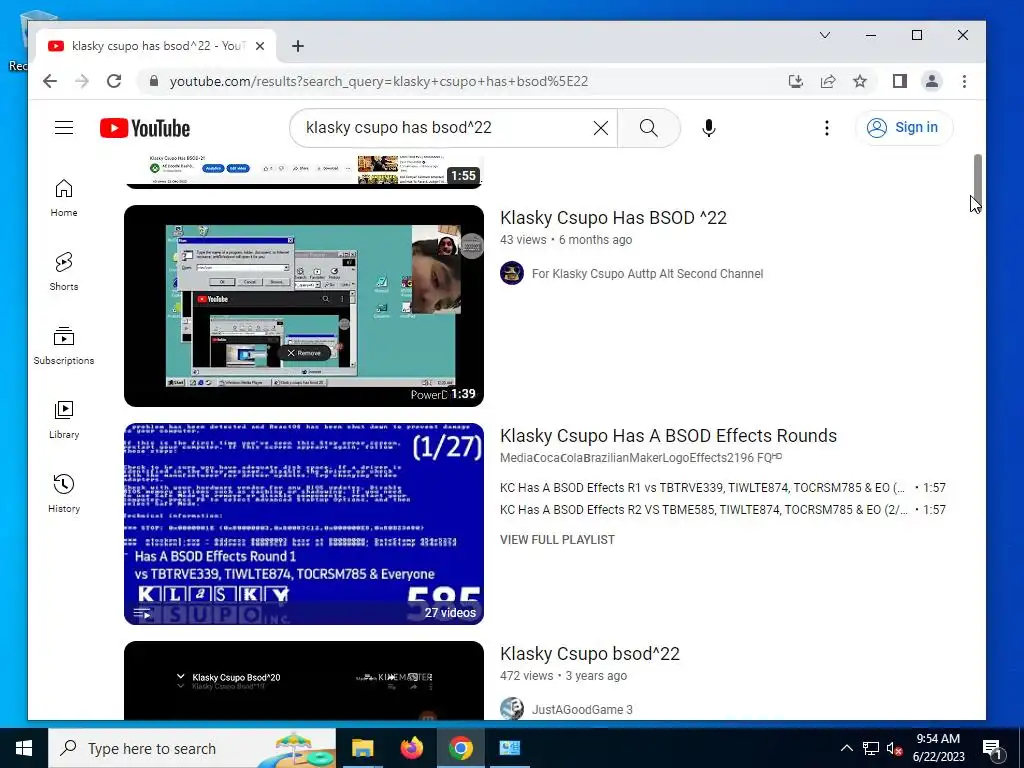Open Home in the sidebar
The width and height of the screenshot is (1024, 768).
[64, 198]
